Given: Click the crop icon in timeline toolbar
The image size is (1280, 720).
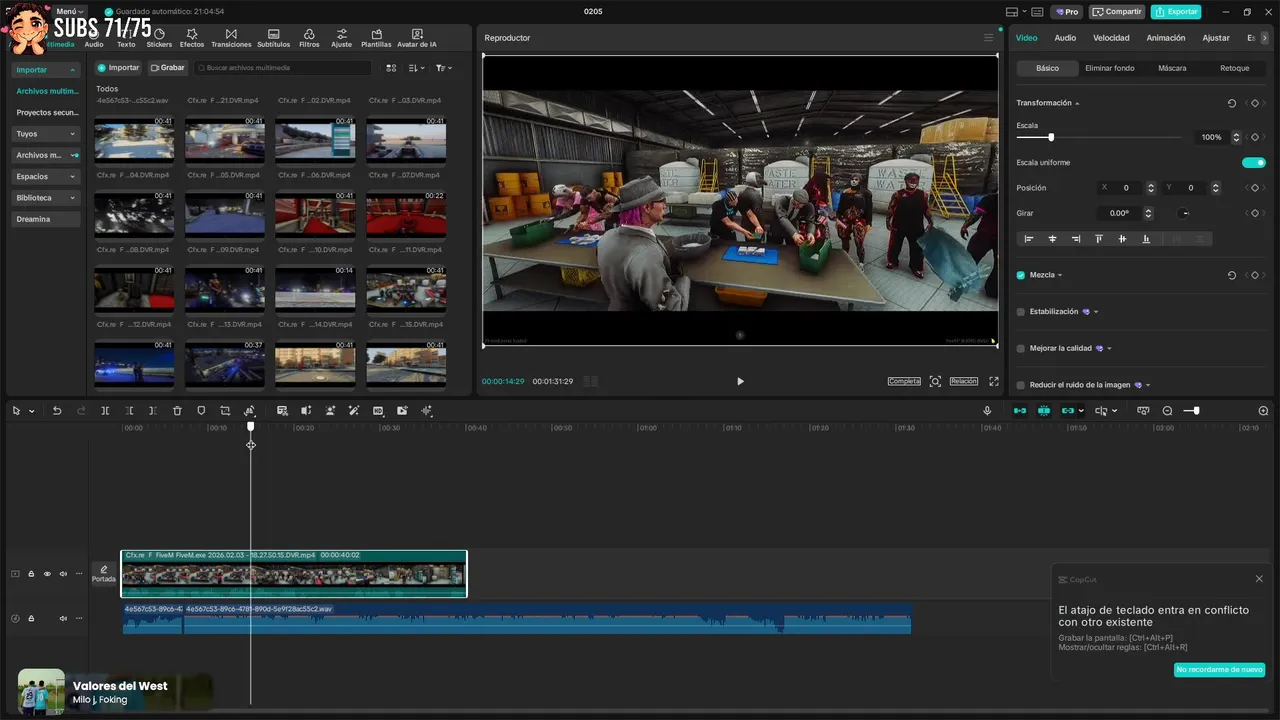Looking at the screenshot, I should [x=225, y=411].
